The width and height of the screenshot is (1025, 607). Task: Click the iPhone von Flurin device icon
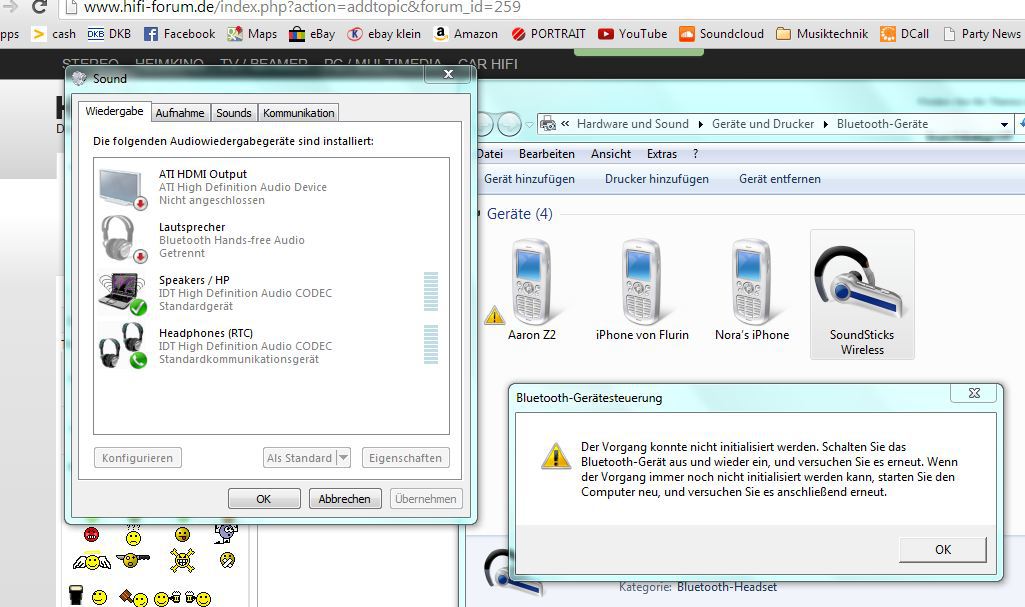641,278
